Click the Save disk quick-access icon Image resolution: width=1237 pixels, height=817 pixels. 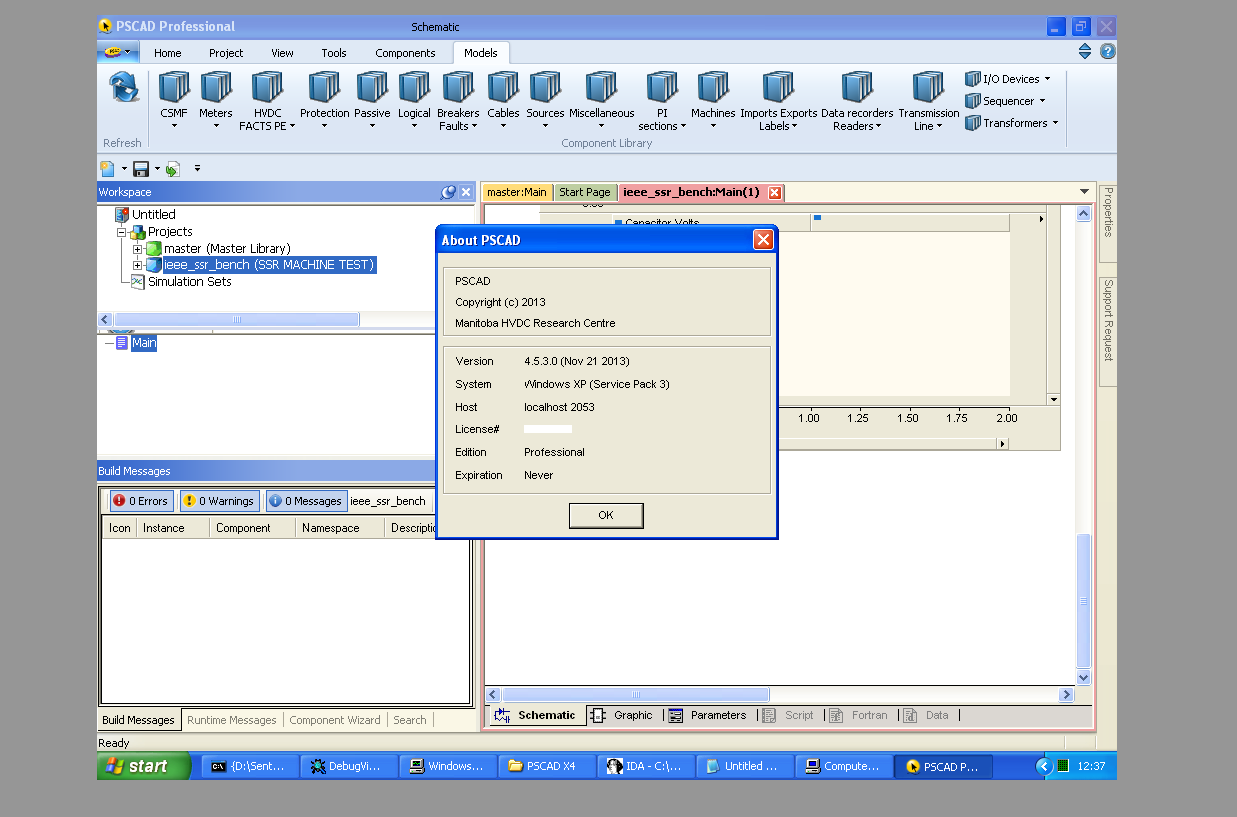[141, 169]
